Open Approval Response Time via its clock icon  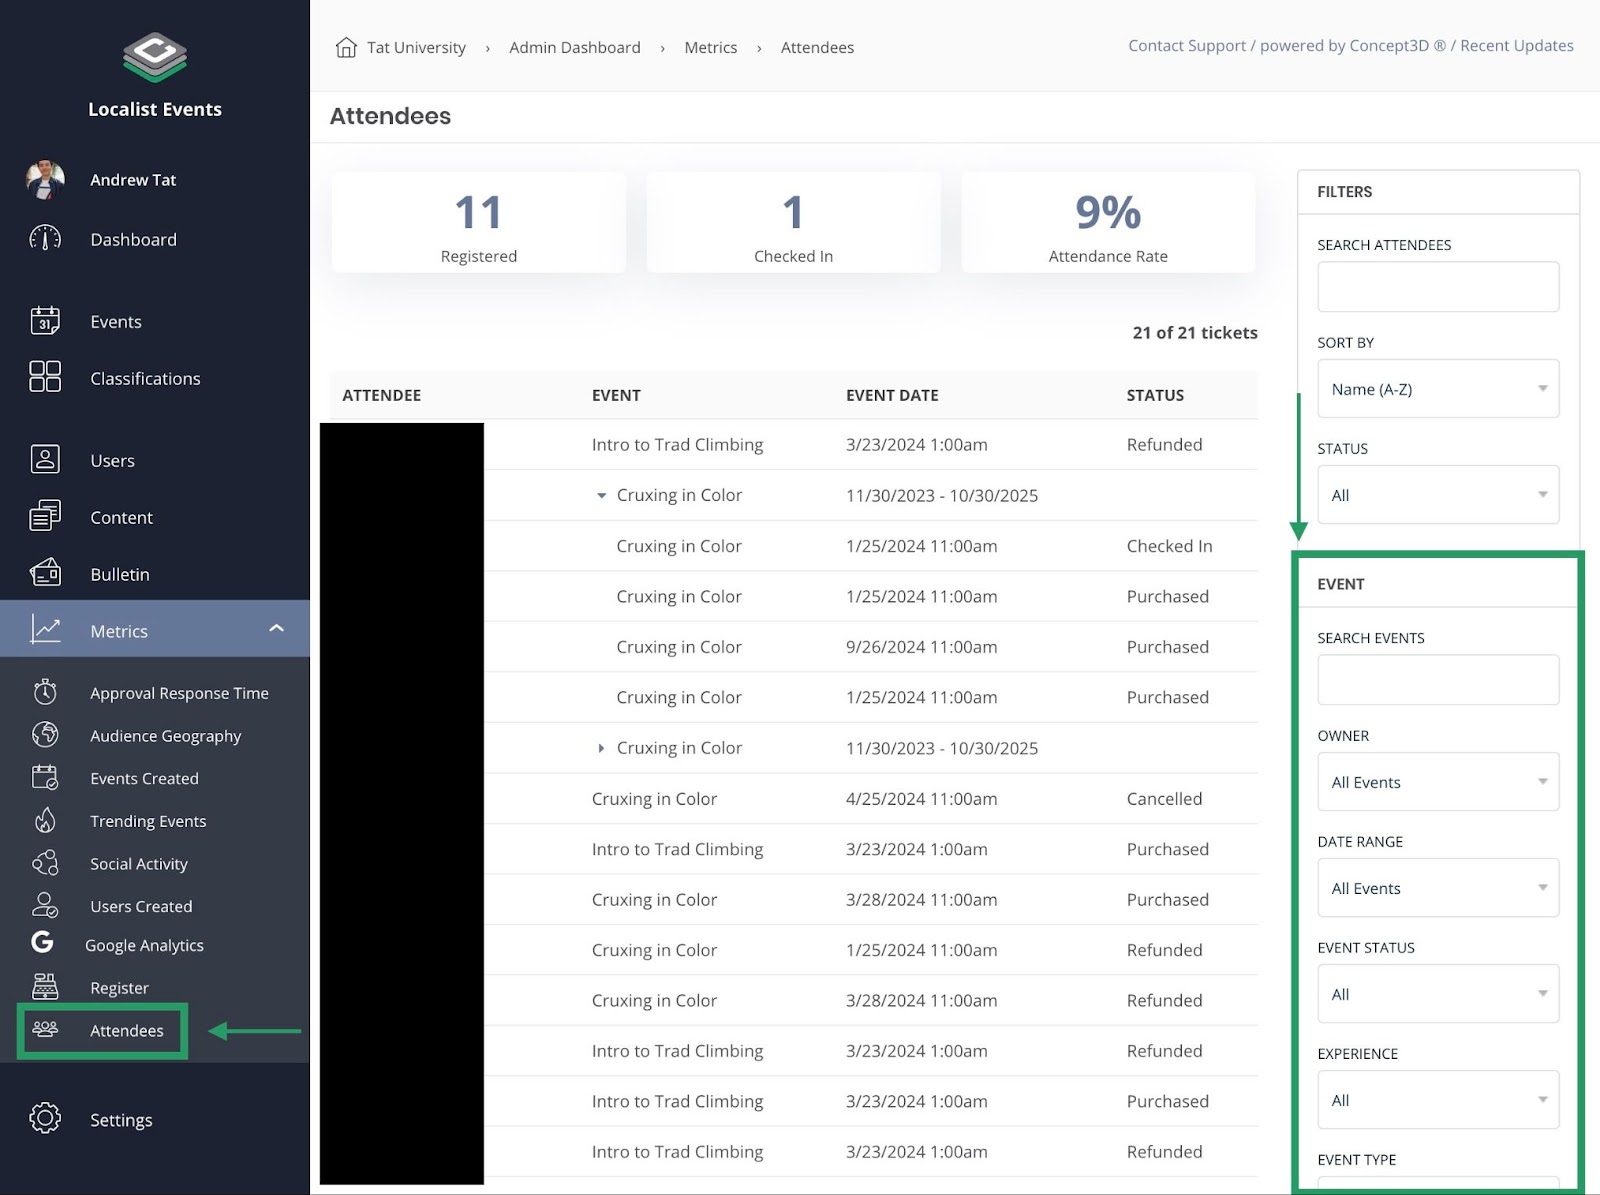45,691
